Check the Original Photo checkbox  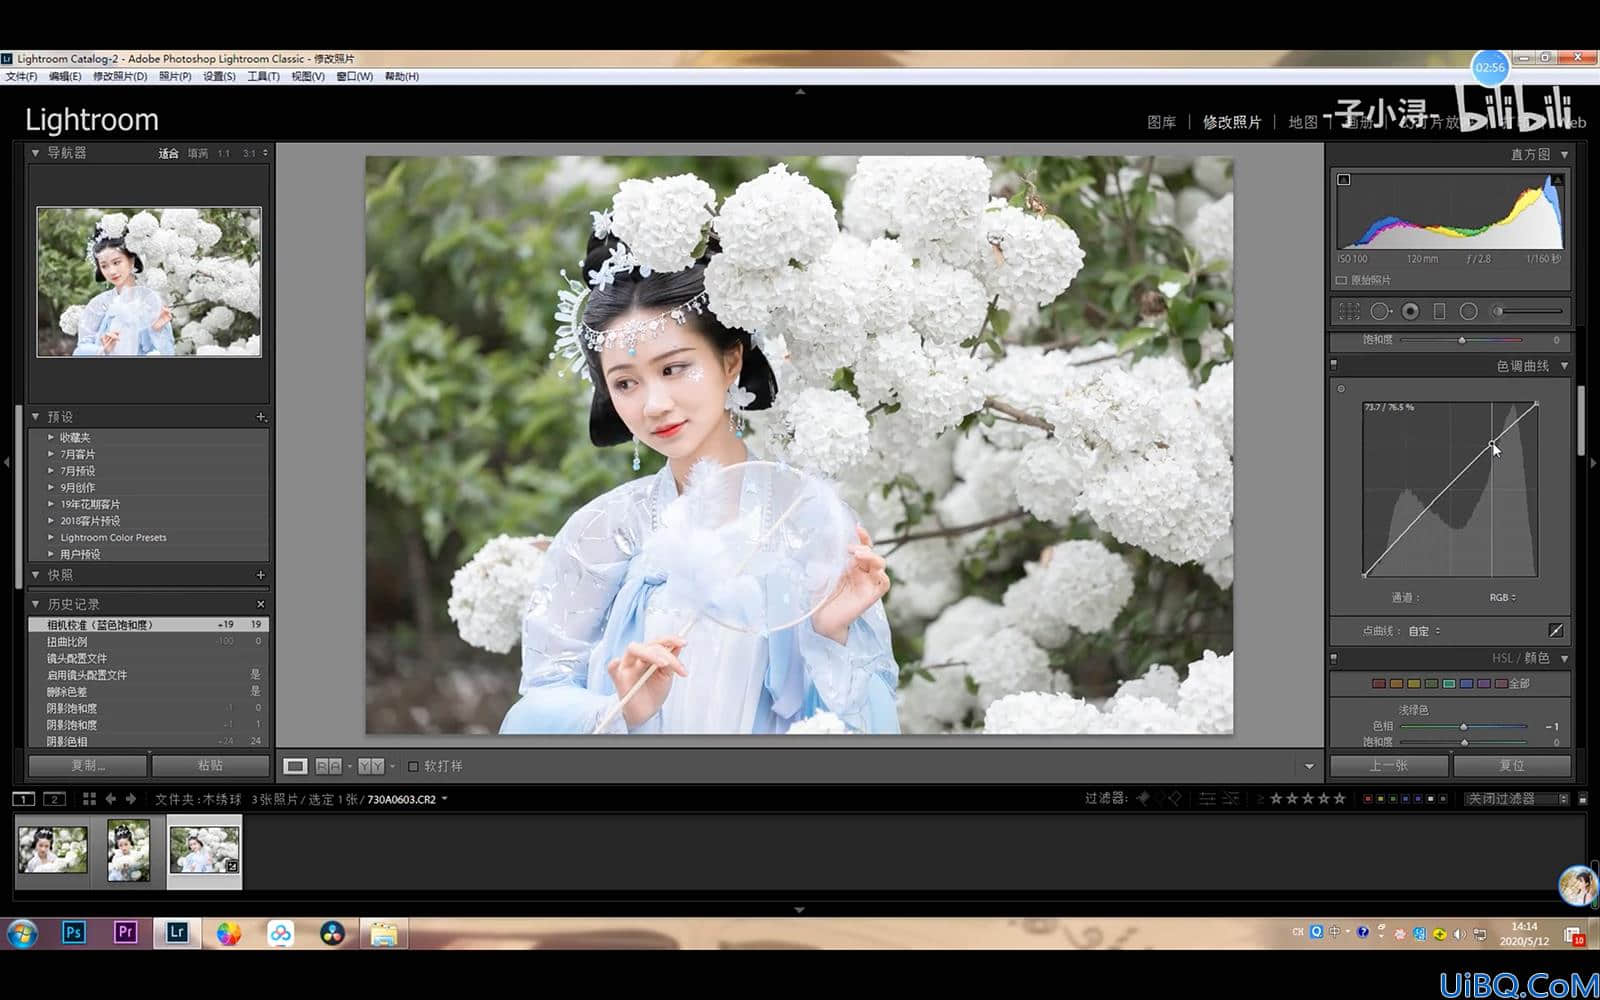1341,280
